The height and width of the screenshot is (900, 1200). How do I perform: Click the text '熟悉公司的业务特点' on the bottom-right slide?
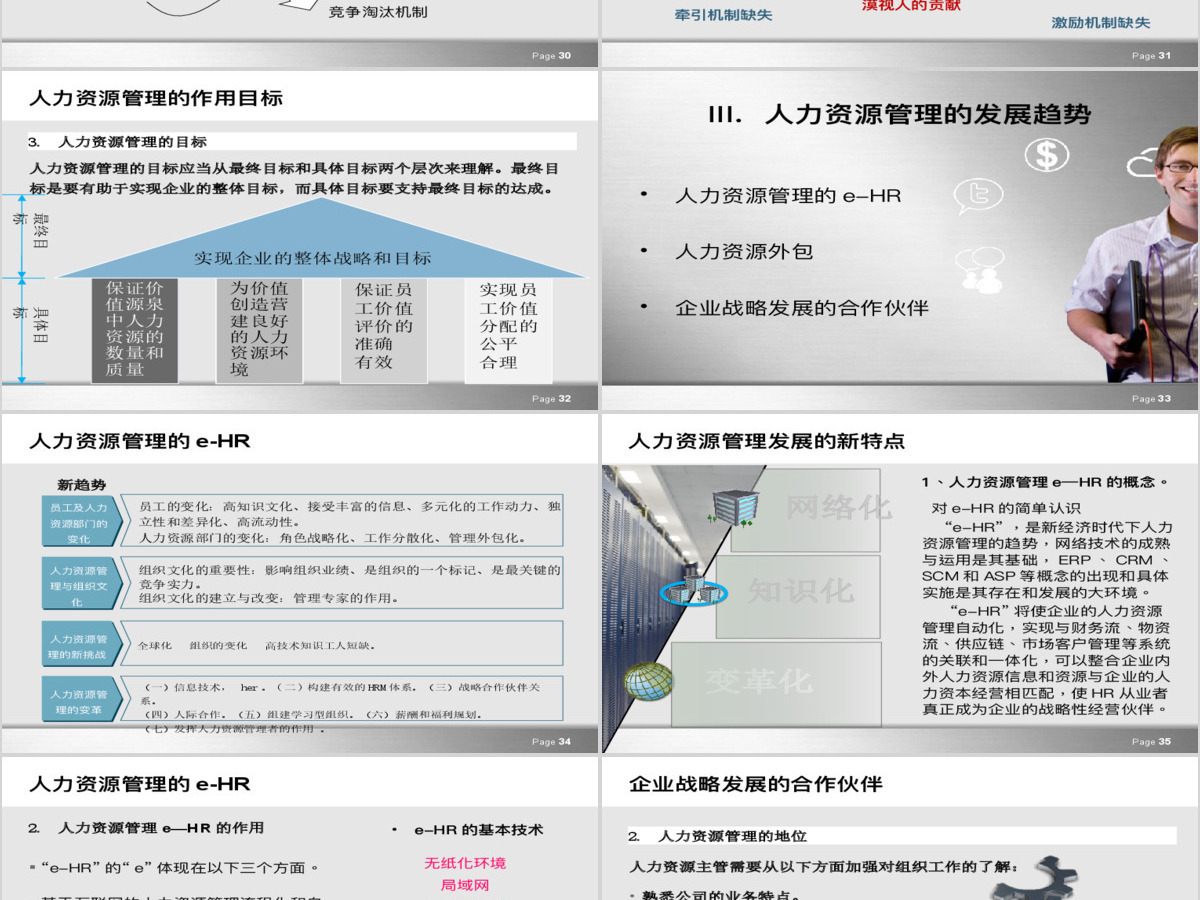715,894
